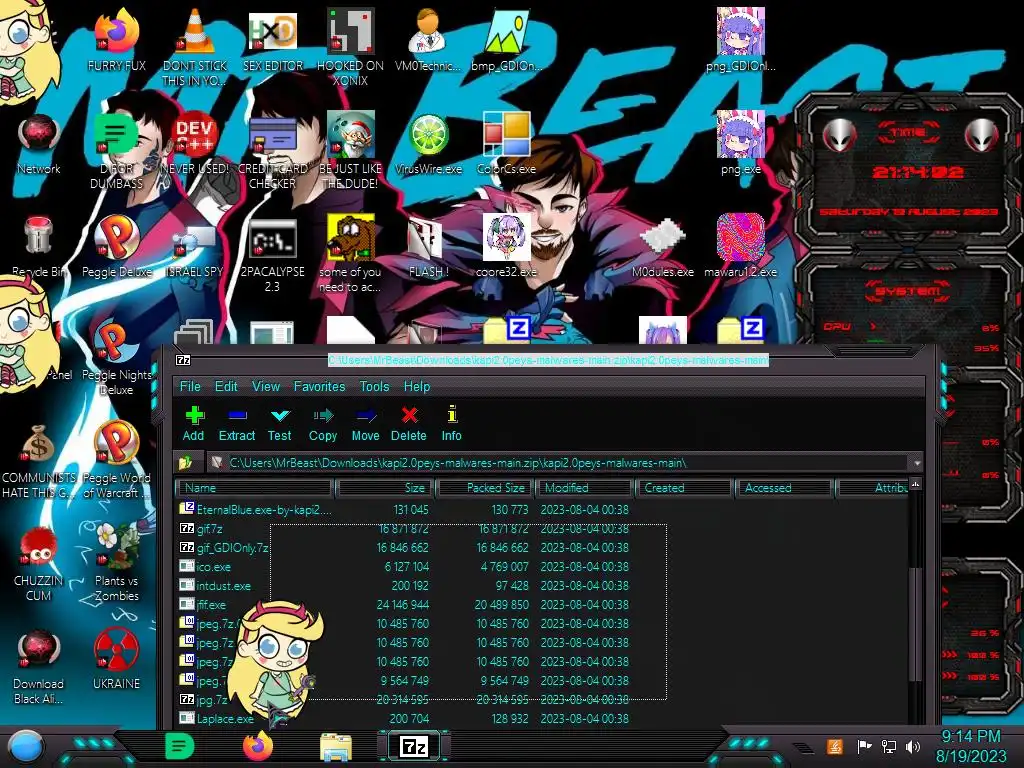
Task: Open the View menu
Action: pos(266,386)
